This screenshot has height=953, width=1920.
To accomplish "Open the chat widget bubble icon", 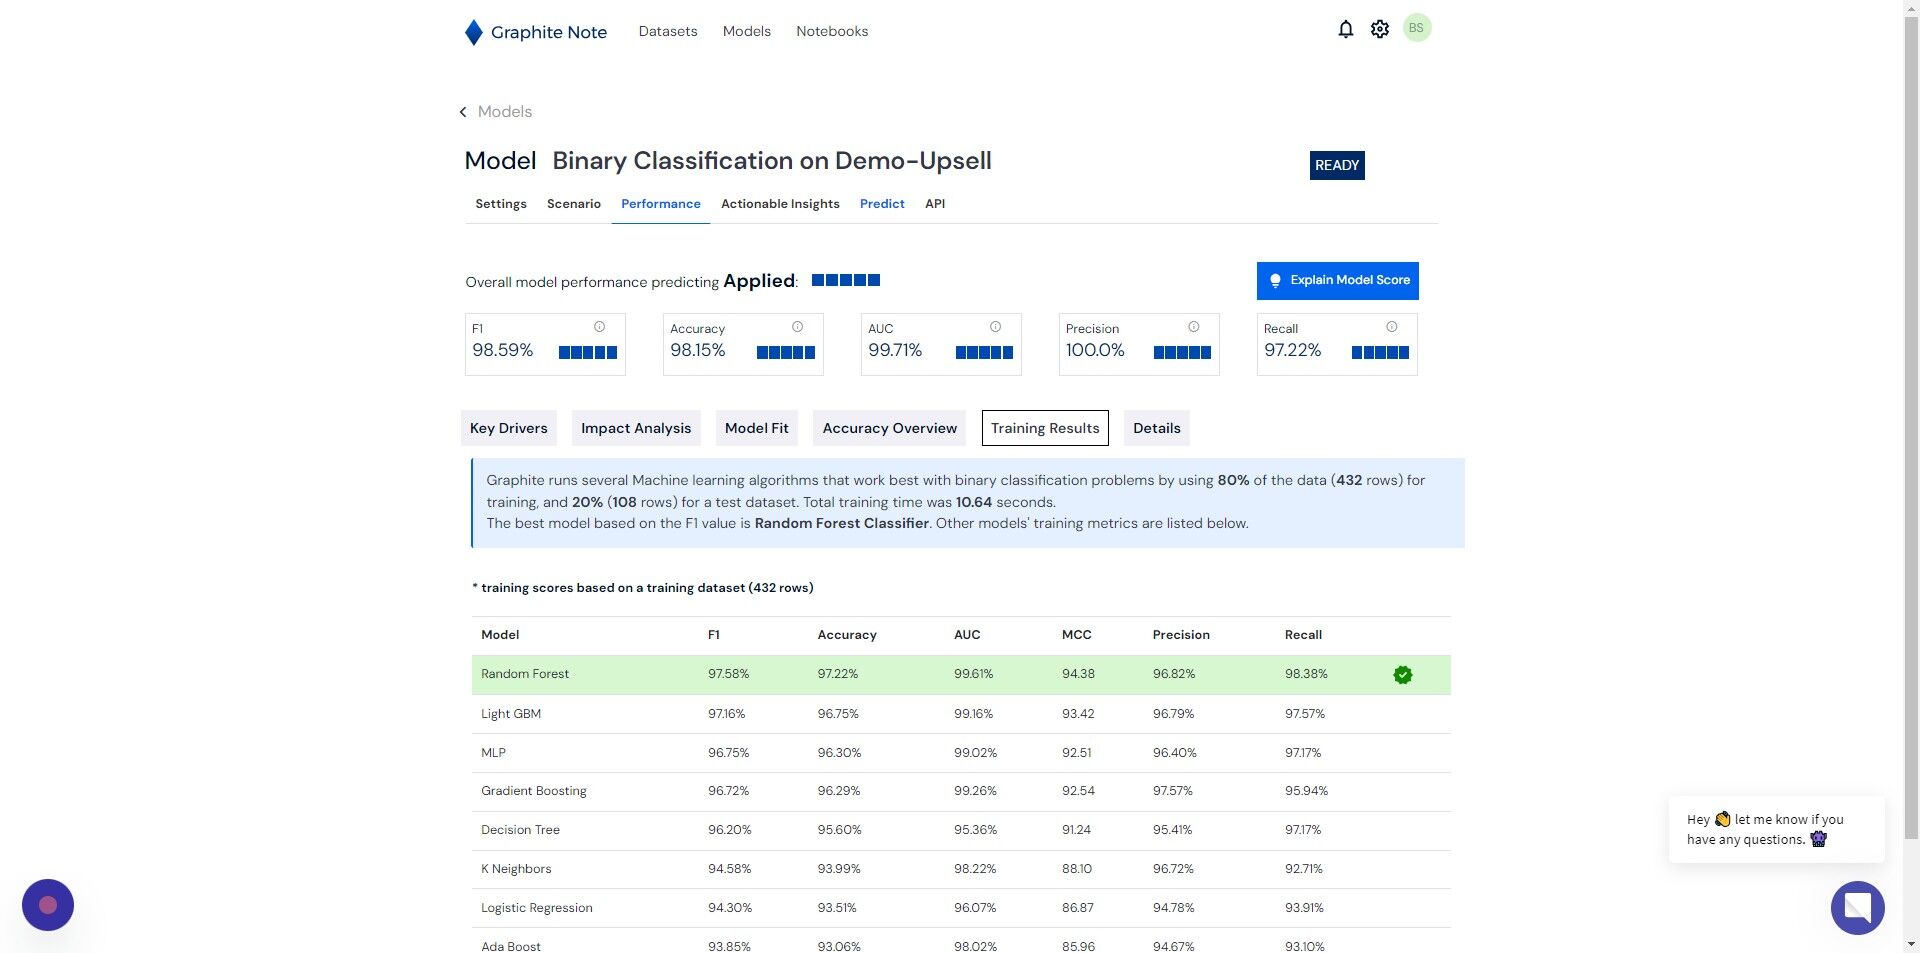I will (1857, 907).
